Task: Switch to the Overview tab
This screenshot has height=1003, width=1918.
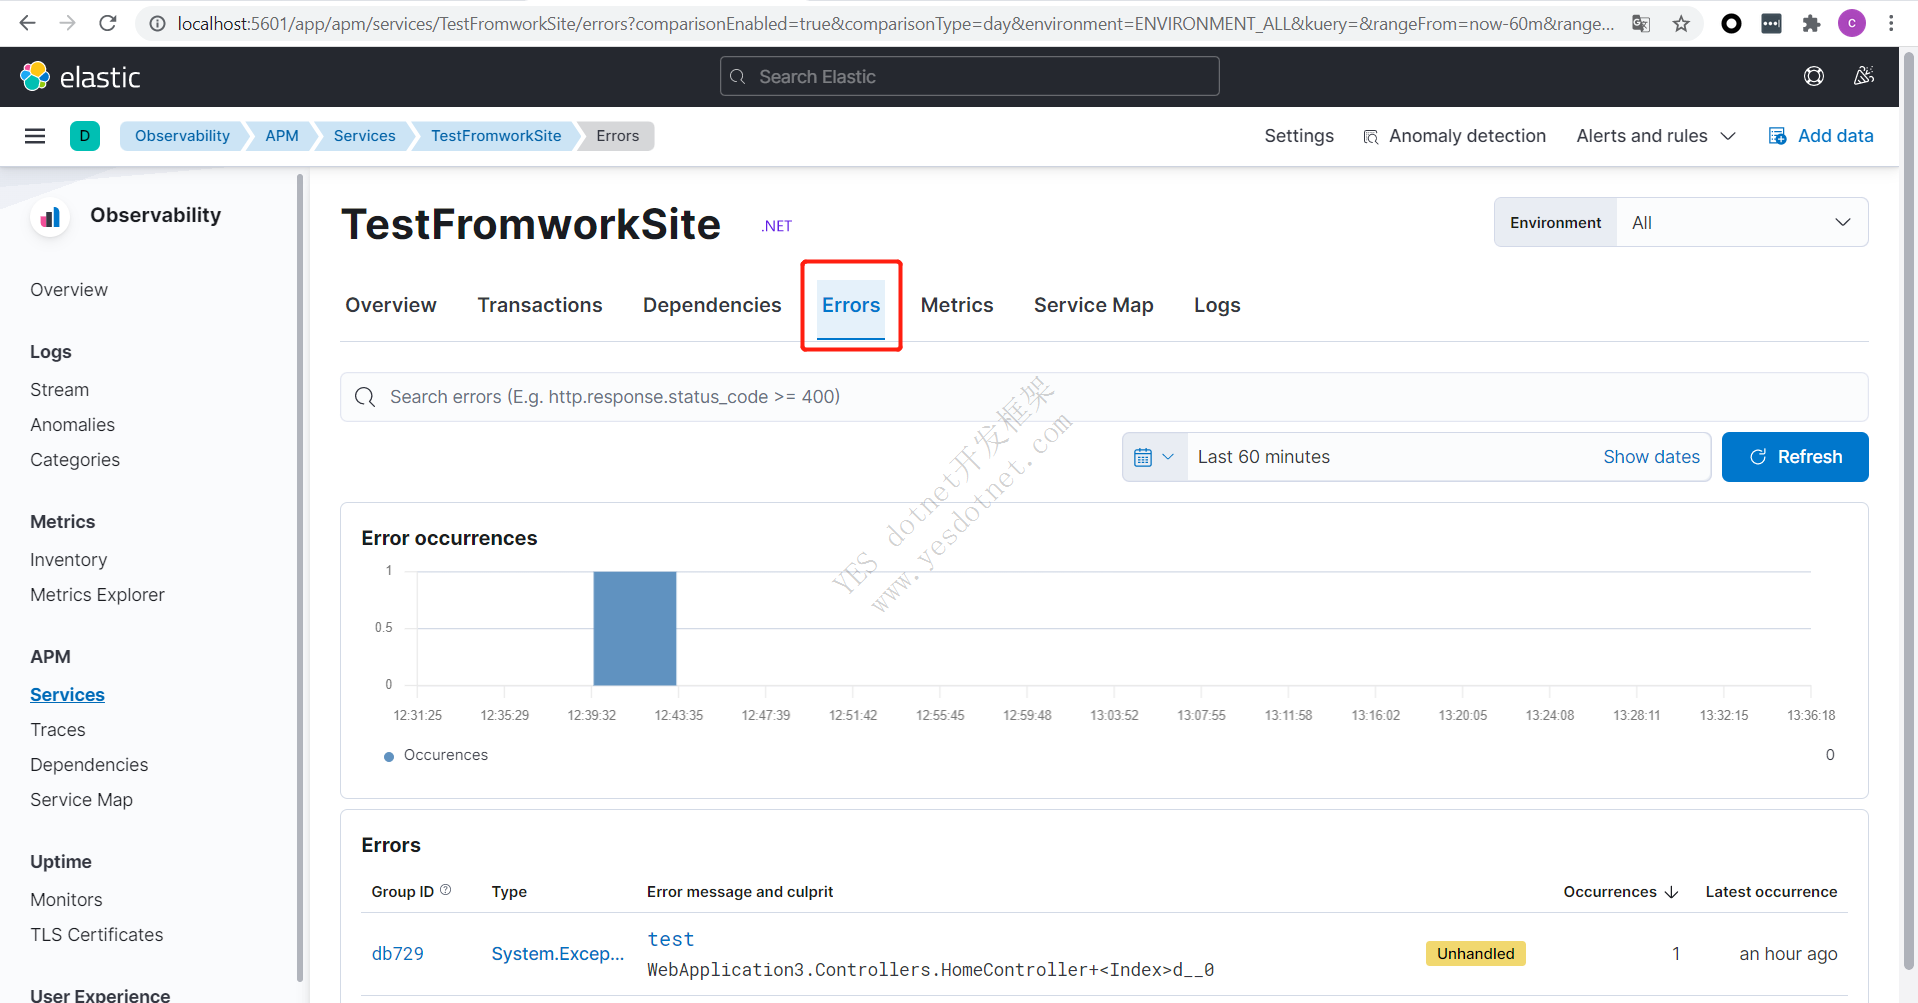Action: [391, 305]
